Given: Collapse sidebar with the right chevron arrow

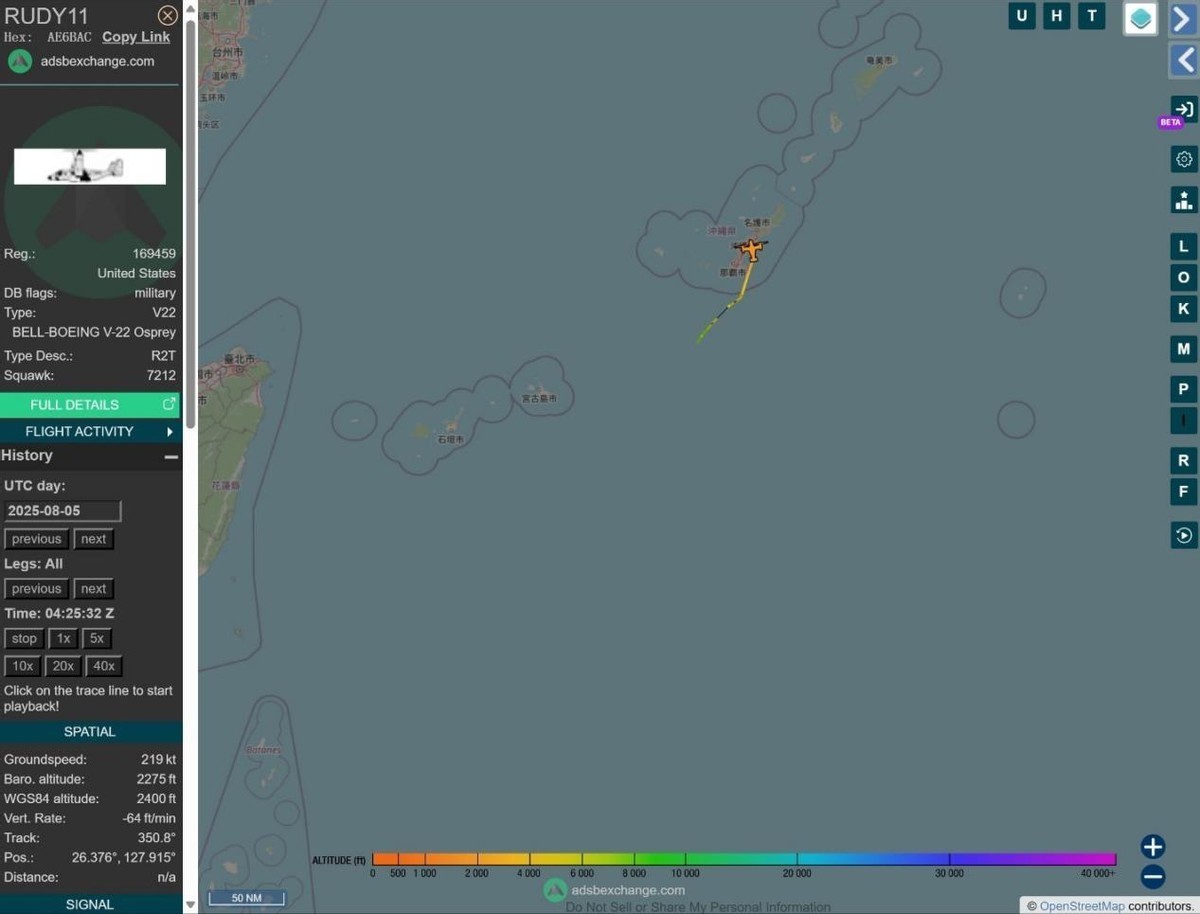Looking at the screenshot, I should pos(1184,18).
